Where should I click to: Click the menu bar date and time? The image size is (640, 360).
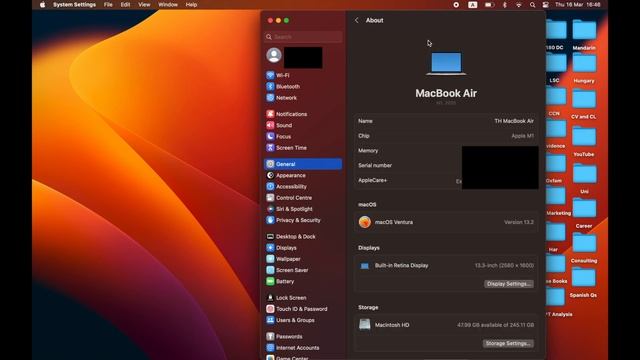(578, 5)
